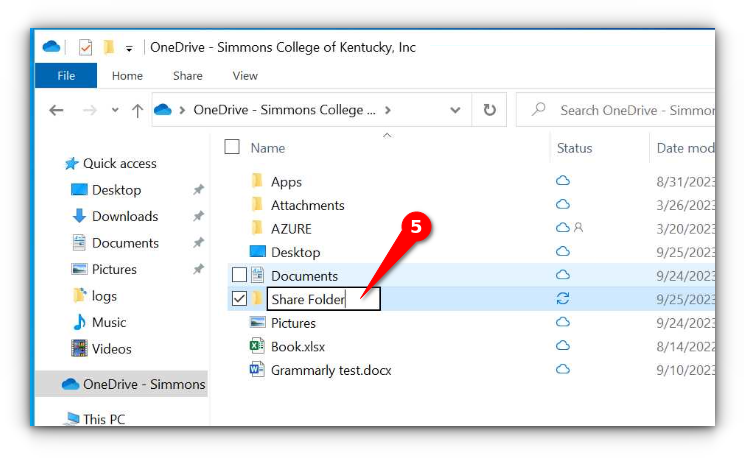The height and width of the screenshot is (458, 745).
Task: Open the recent locations dropdown arrow
Action: coord(115,110)
